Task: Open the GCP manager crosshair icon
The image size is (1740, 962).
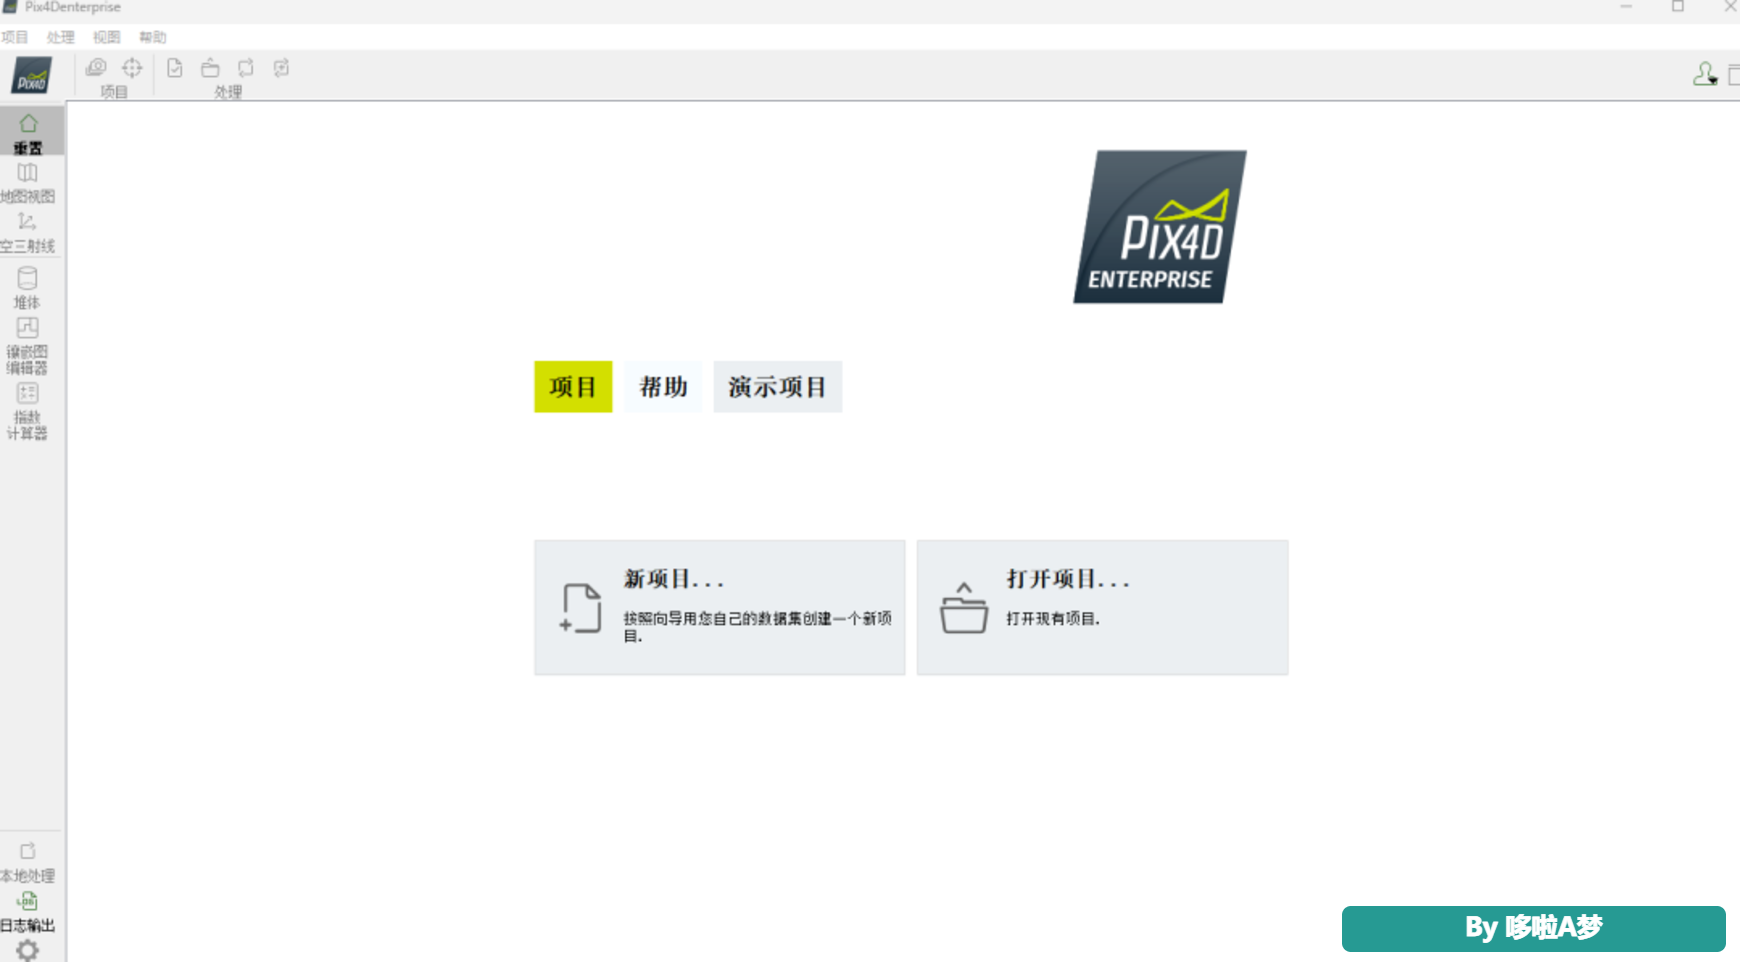Action: (x=132, y=68)
